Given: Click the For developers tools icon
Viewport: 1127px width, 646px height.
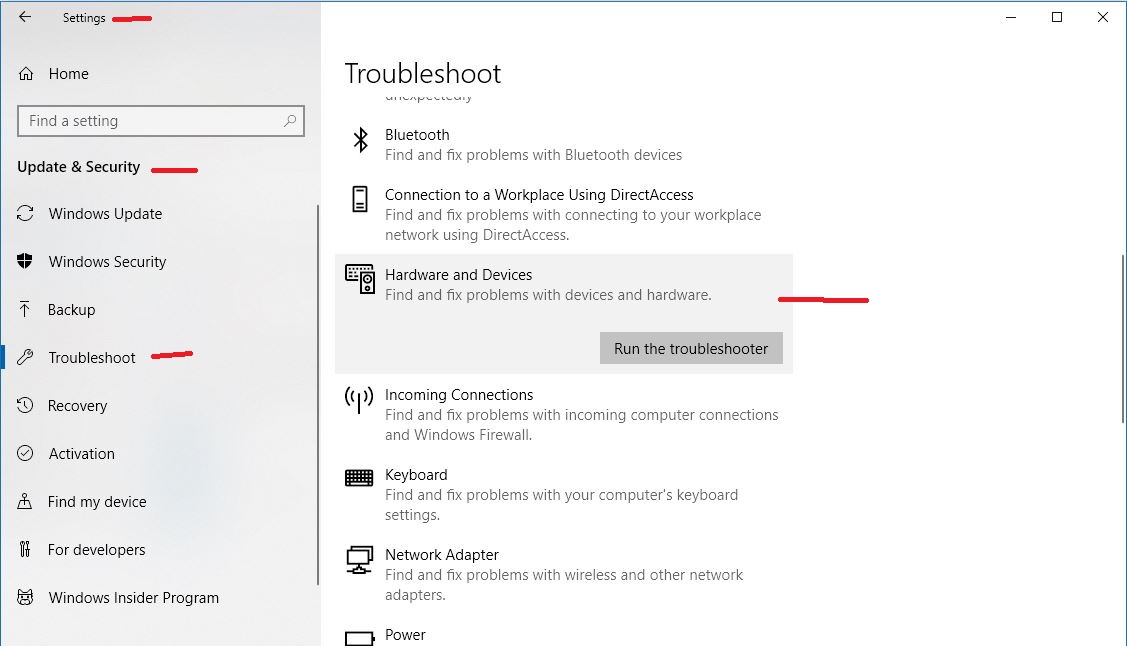Looking at the screenshot, I should pyautogui.click(x=25, y=550).
